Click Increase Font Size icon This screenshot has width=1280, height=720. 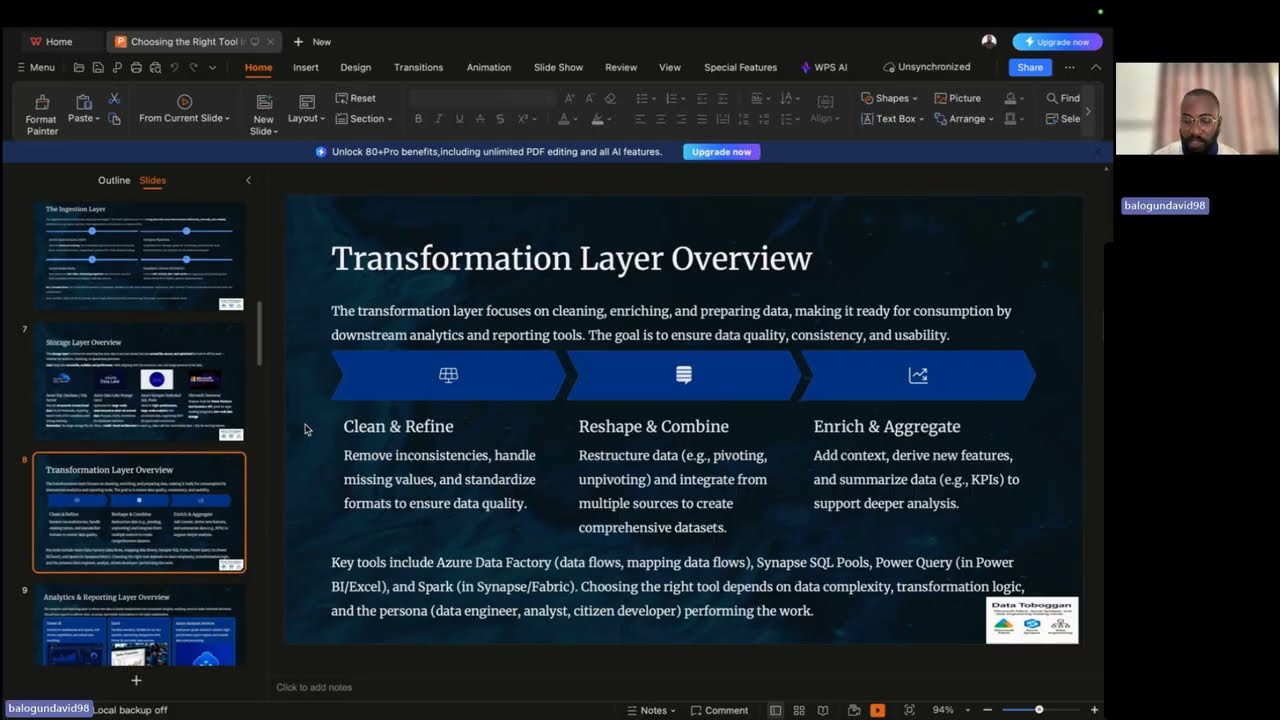click(x=569, y=98)
